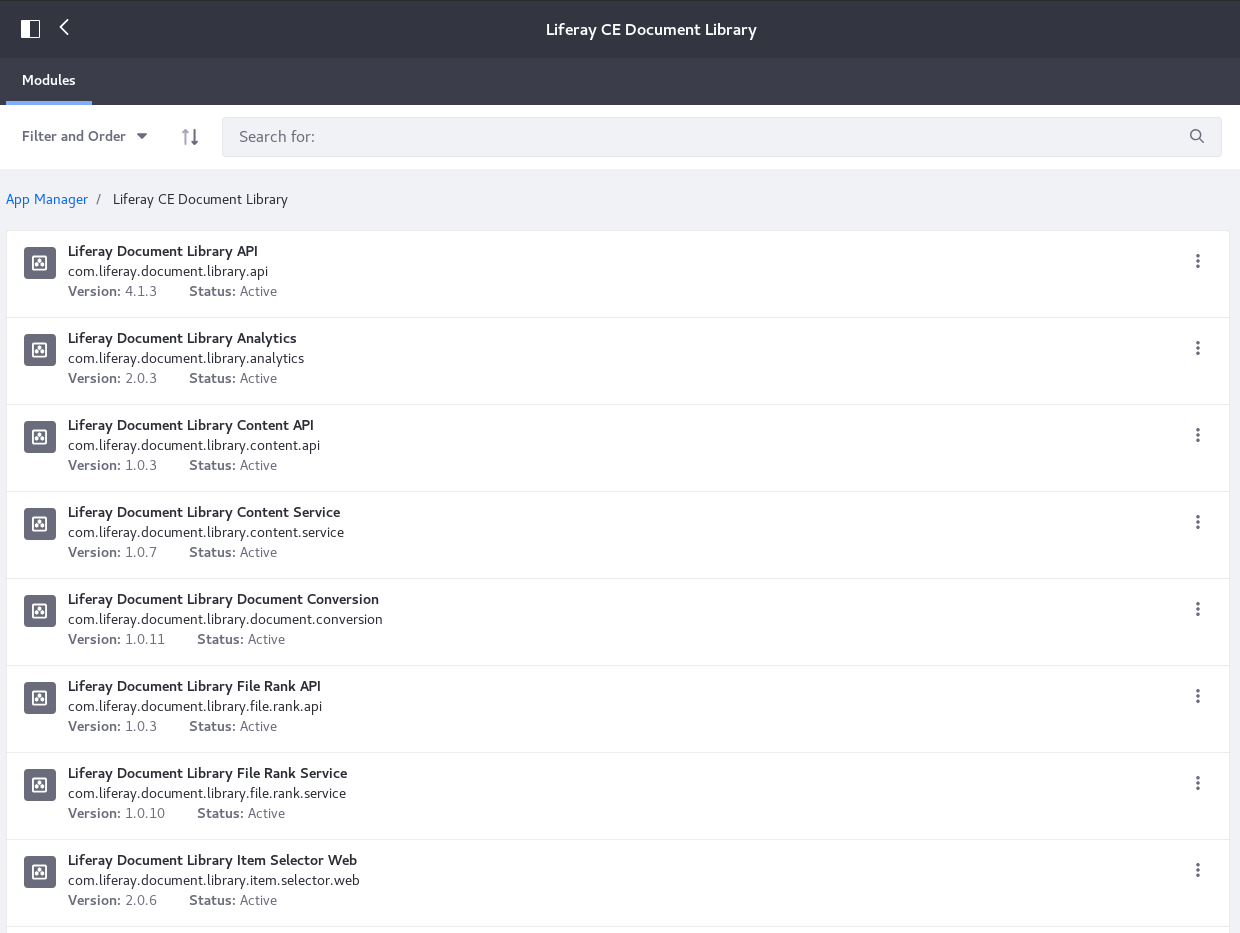Image resolution: width=1240 pixels, height=933 pixels.
Task: Click the Document Conversion module icon
Action: (x=40, y=611)
